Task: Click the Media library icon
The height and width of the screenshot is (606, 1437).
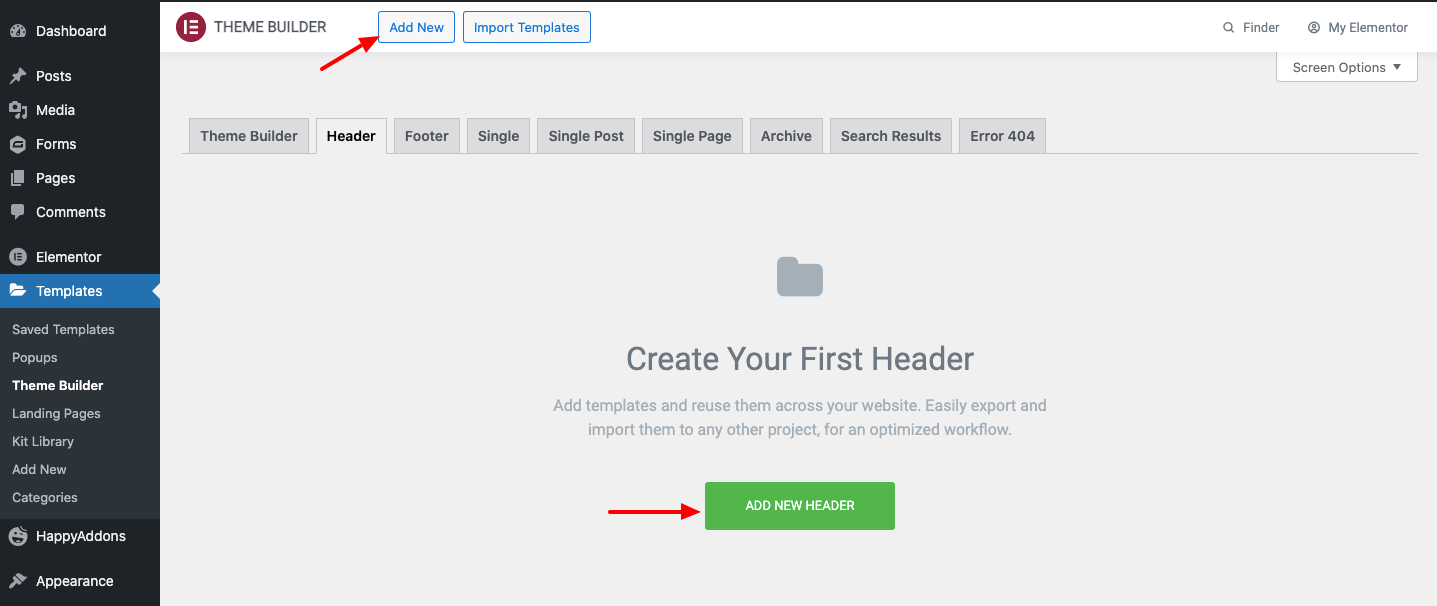Action: 18,110
